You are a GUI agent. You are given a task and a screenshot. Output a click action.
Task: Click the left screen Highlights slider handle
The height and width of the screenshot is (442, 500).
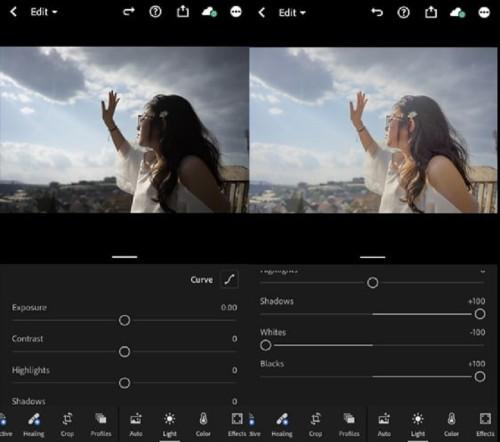124,383
